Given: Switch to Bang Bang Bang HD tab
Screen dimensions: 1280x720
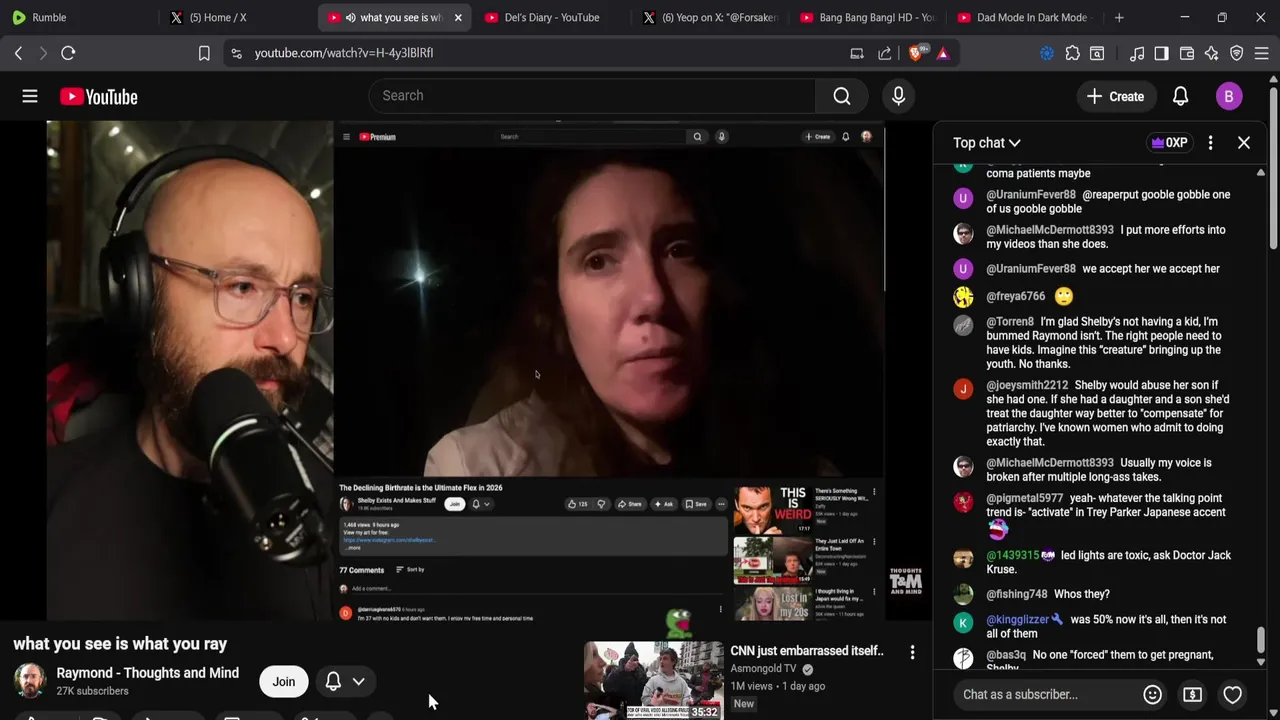Looking at the screenshot, I should pyautogui.click(x=866, y=17).
